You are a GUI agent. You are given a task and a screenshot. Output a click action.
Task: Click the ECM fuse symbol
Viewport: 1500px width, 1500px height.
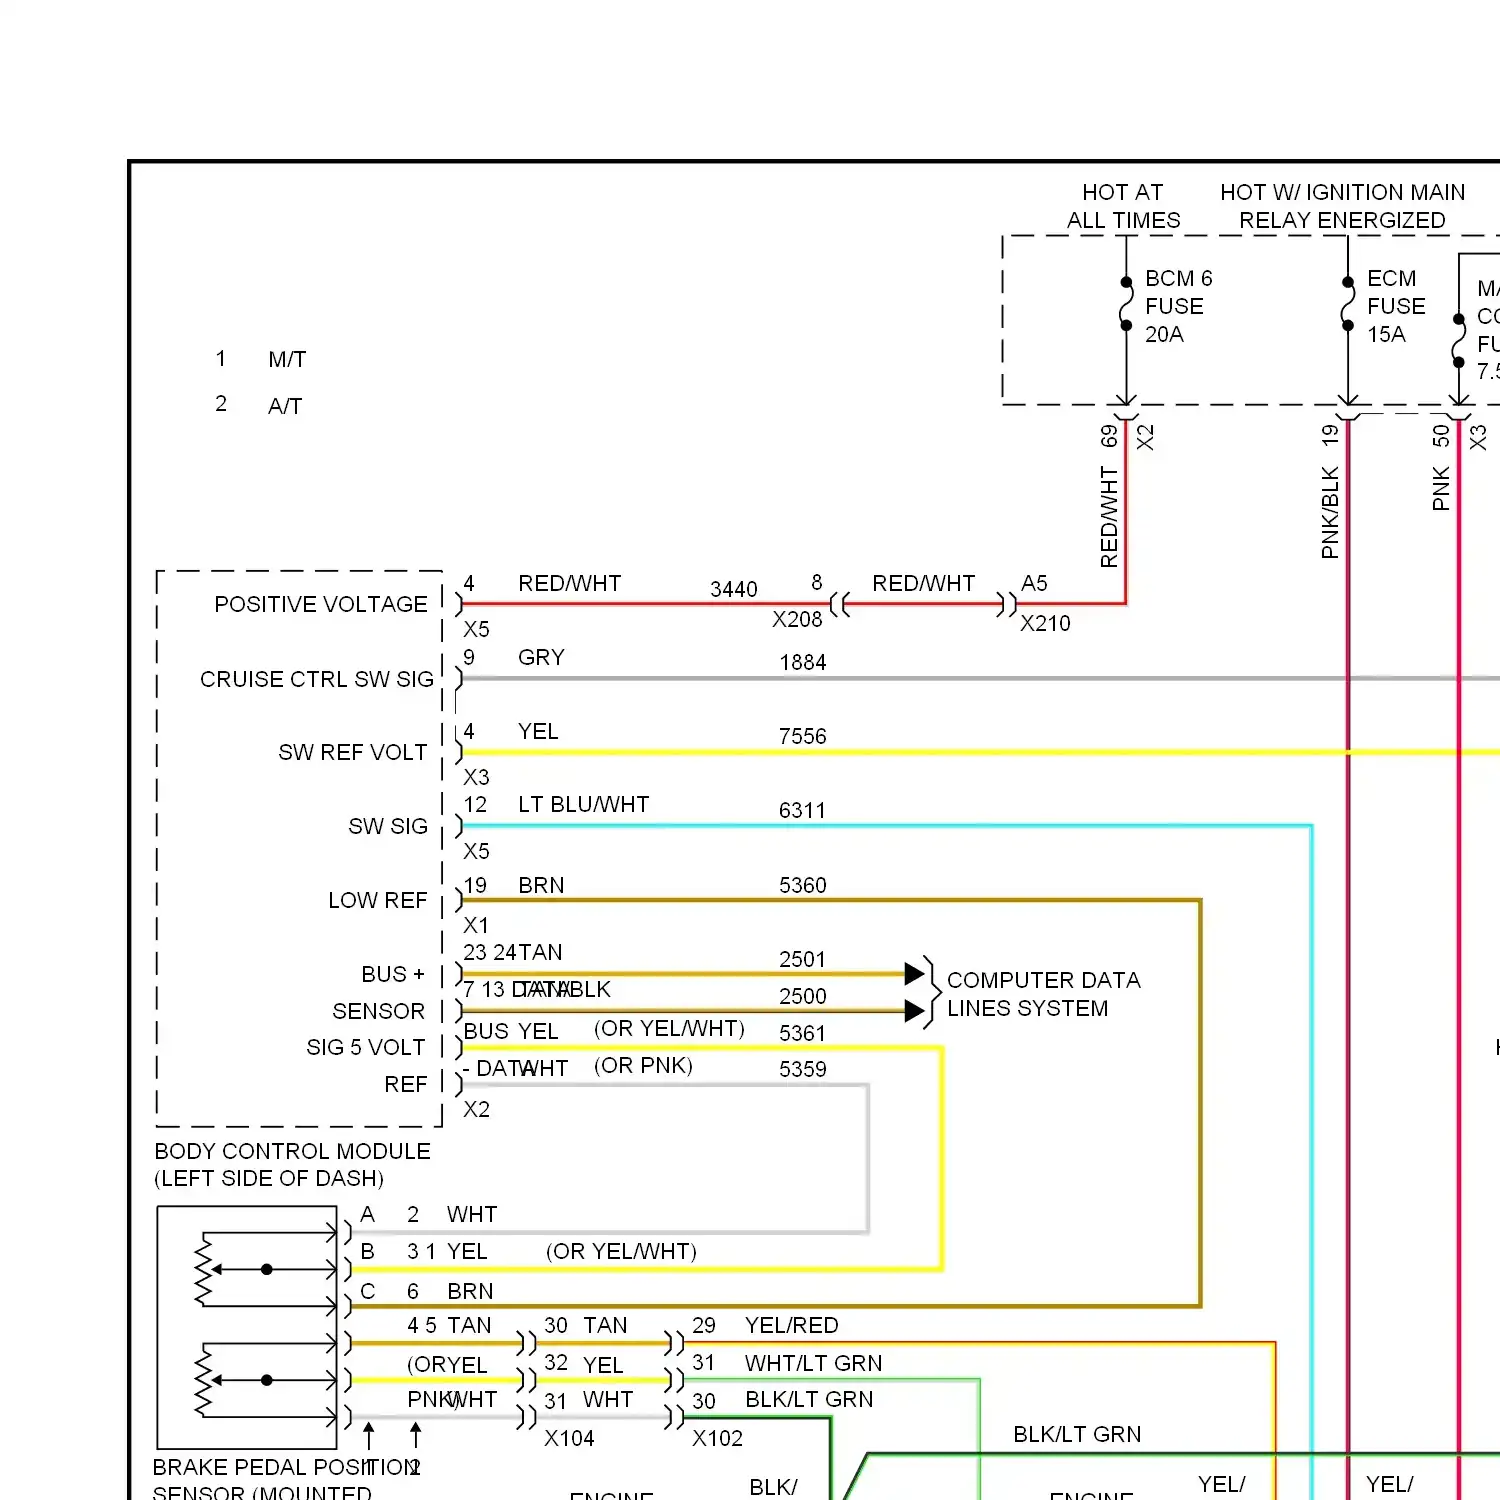point(1348,304)
